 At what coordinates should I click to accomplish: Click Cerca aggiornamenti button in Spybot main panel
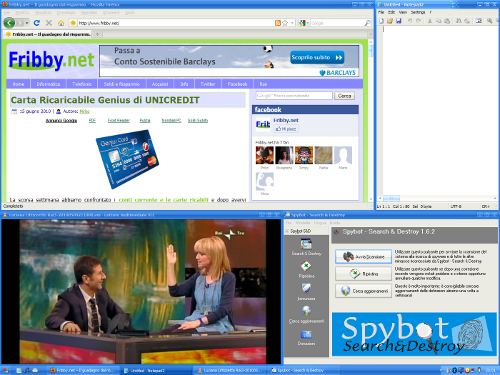[x=363, y=291]
